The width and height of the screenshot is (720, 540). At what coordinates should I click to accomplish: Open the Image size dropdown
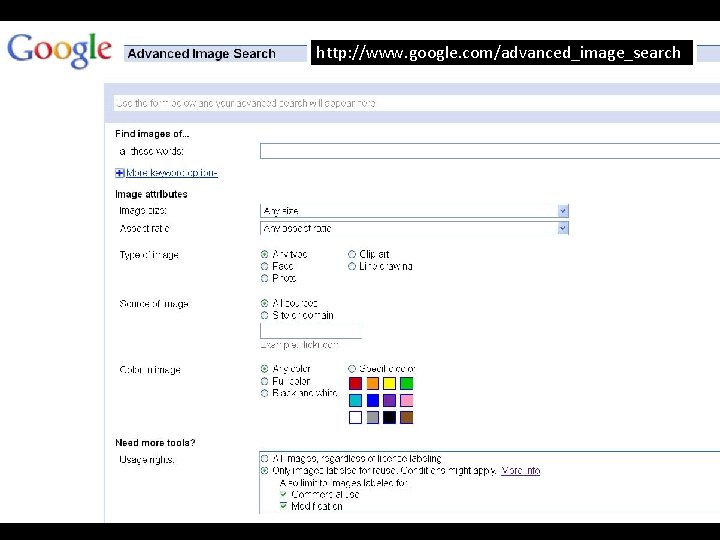pos(414,211)
